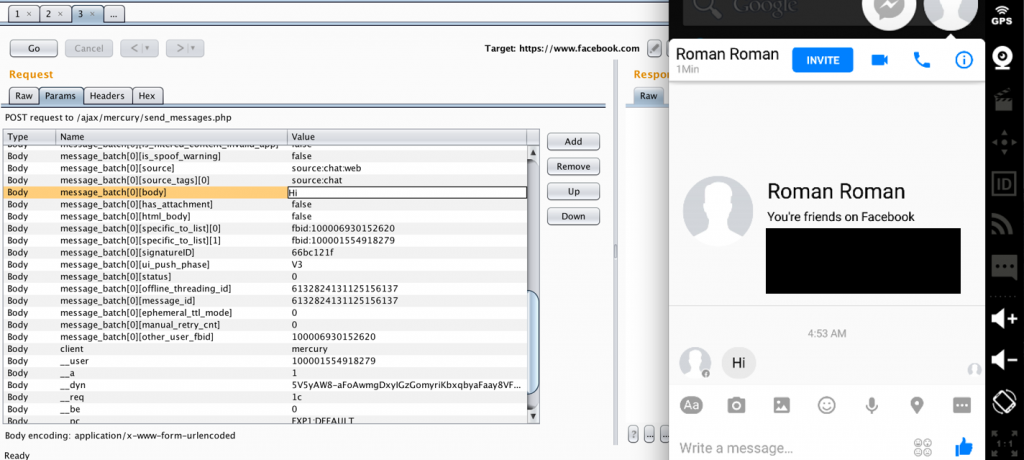This screenshot has width=1024, height=460.
Task: Start a voice call using the phone icon
Action: 921,60
